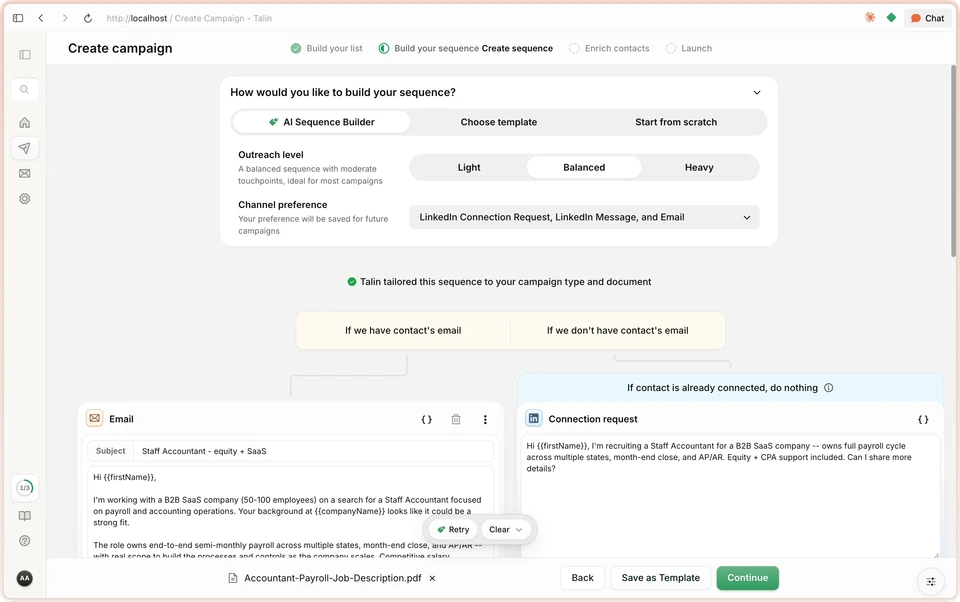
Task: Go forward with the browser forward arrow
Action: (x=64, y=18)
